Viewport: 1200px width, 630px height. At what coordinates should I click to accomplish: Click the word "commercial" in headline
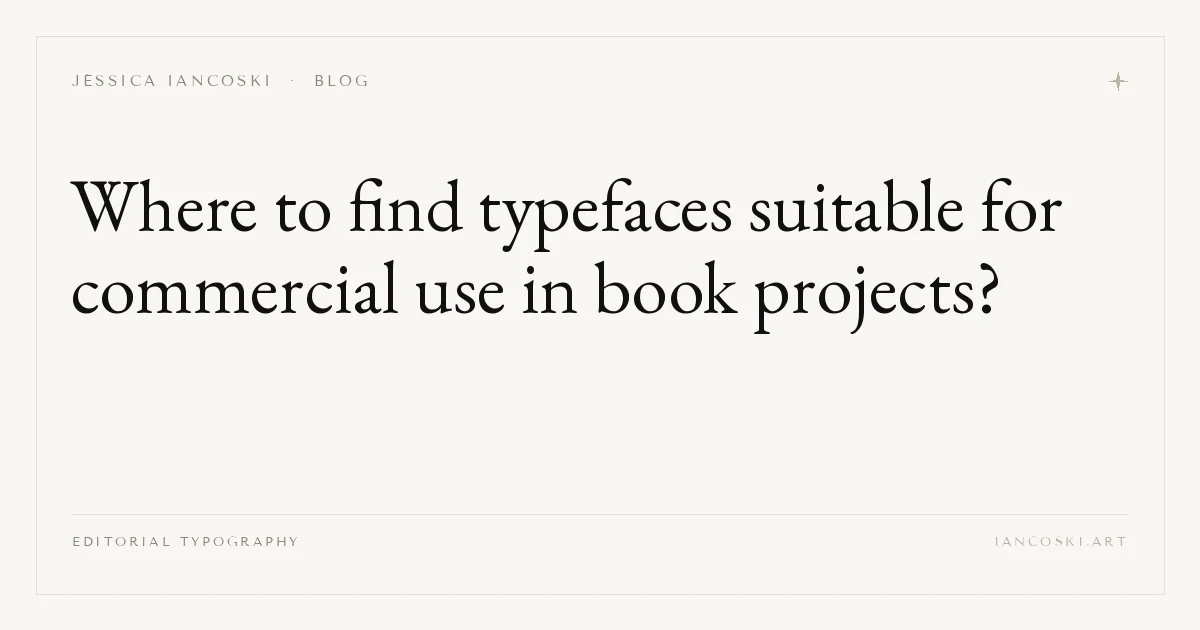point(234,292)
